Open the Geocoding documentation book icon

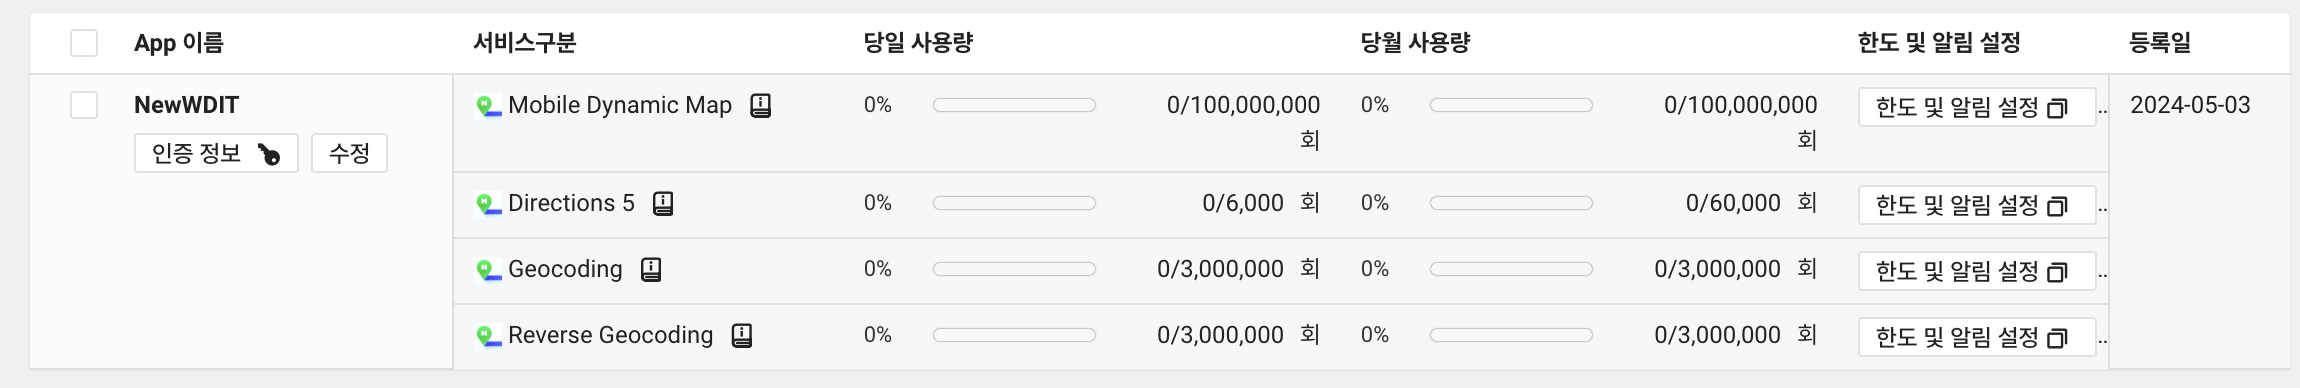click(651, 270)
